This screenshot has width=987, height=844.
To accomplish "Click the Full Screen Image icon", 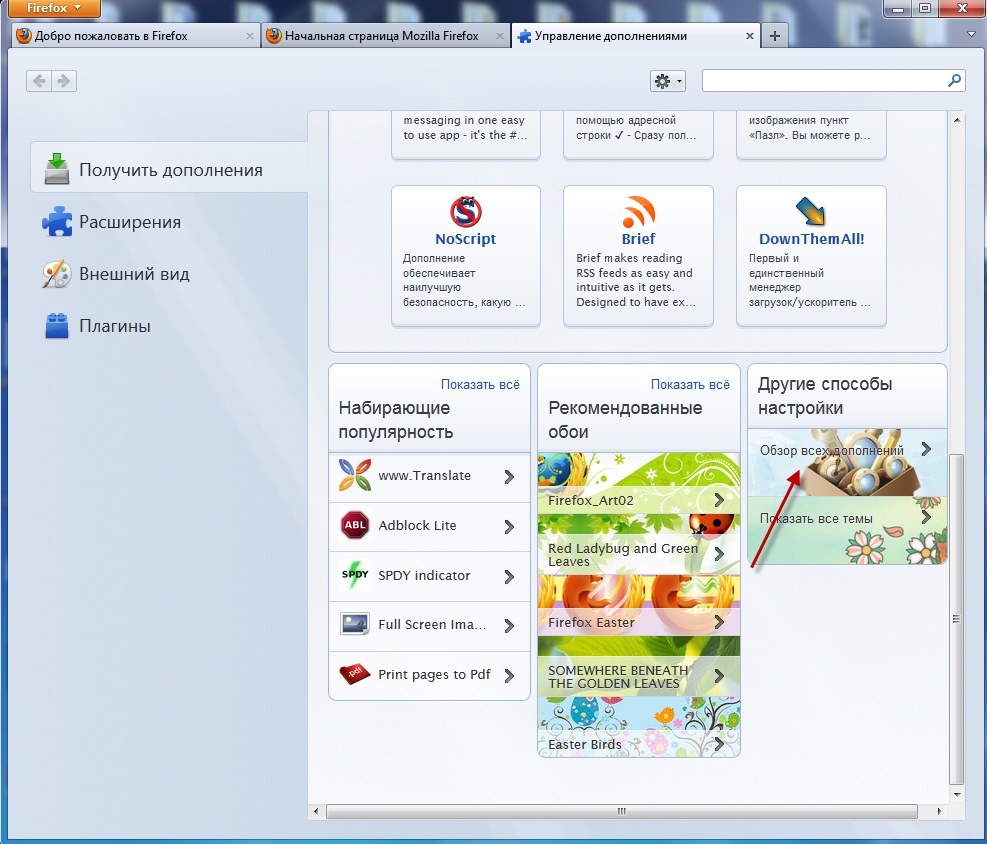I will [354, 624].
